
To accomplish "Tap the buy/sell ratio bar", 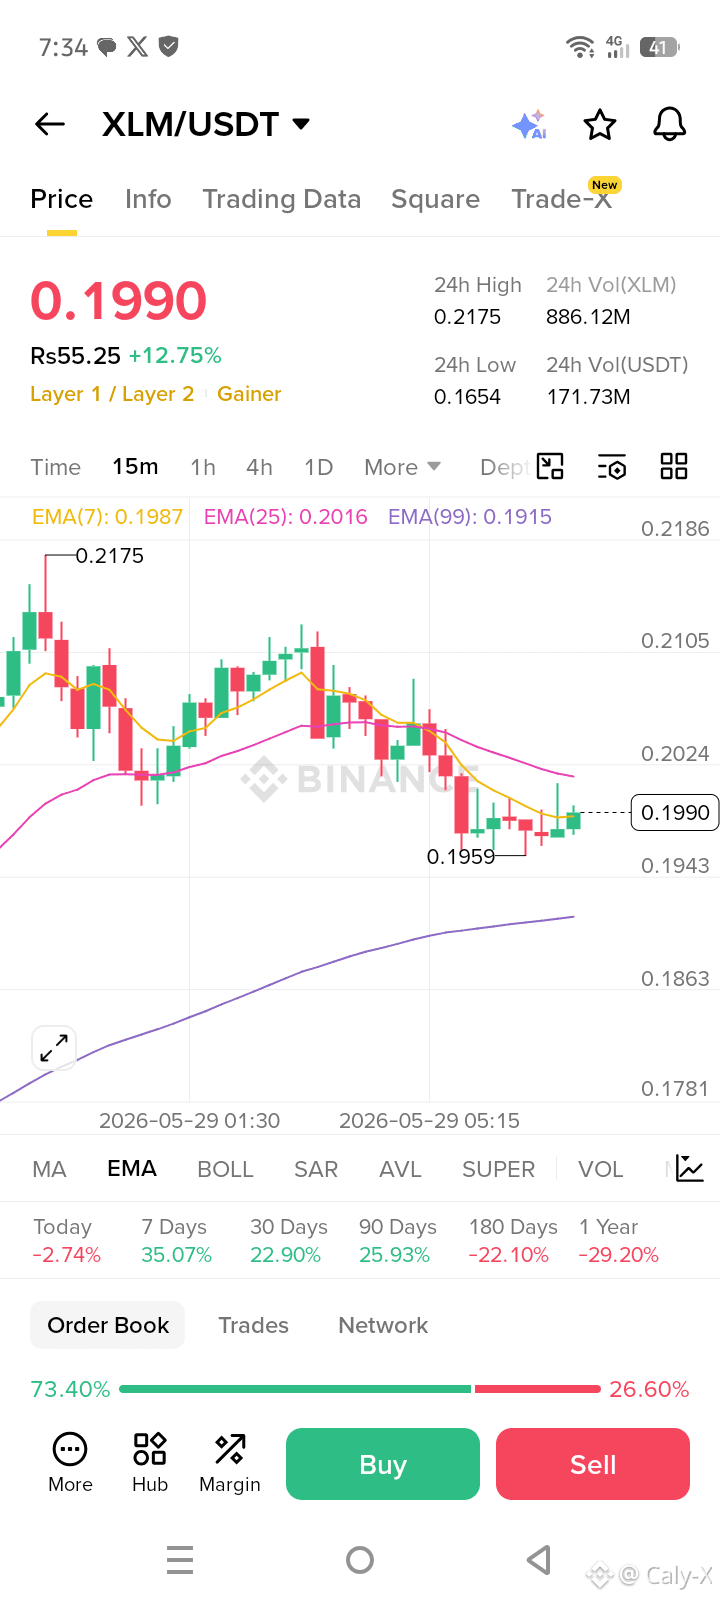I will (x=360, y=1389).
